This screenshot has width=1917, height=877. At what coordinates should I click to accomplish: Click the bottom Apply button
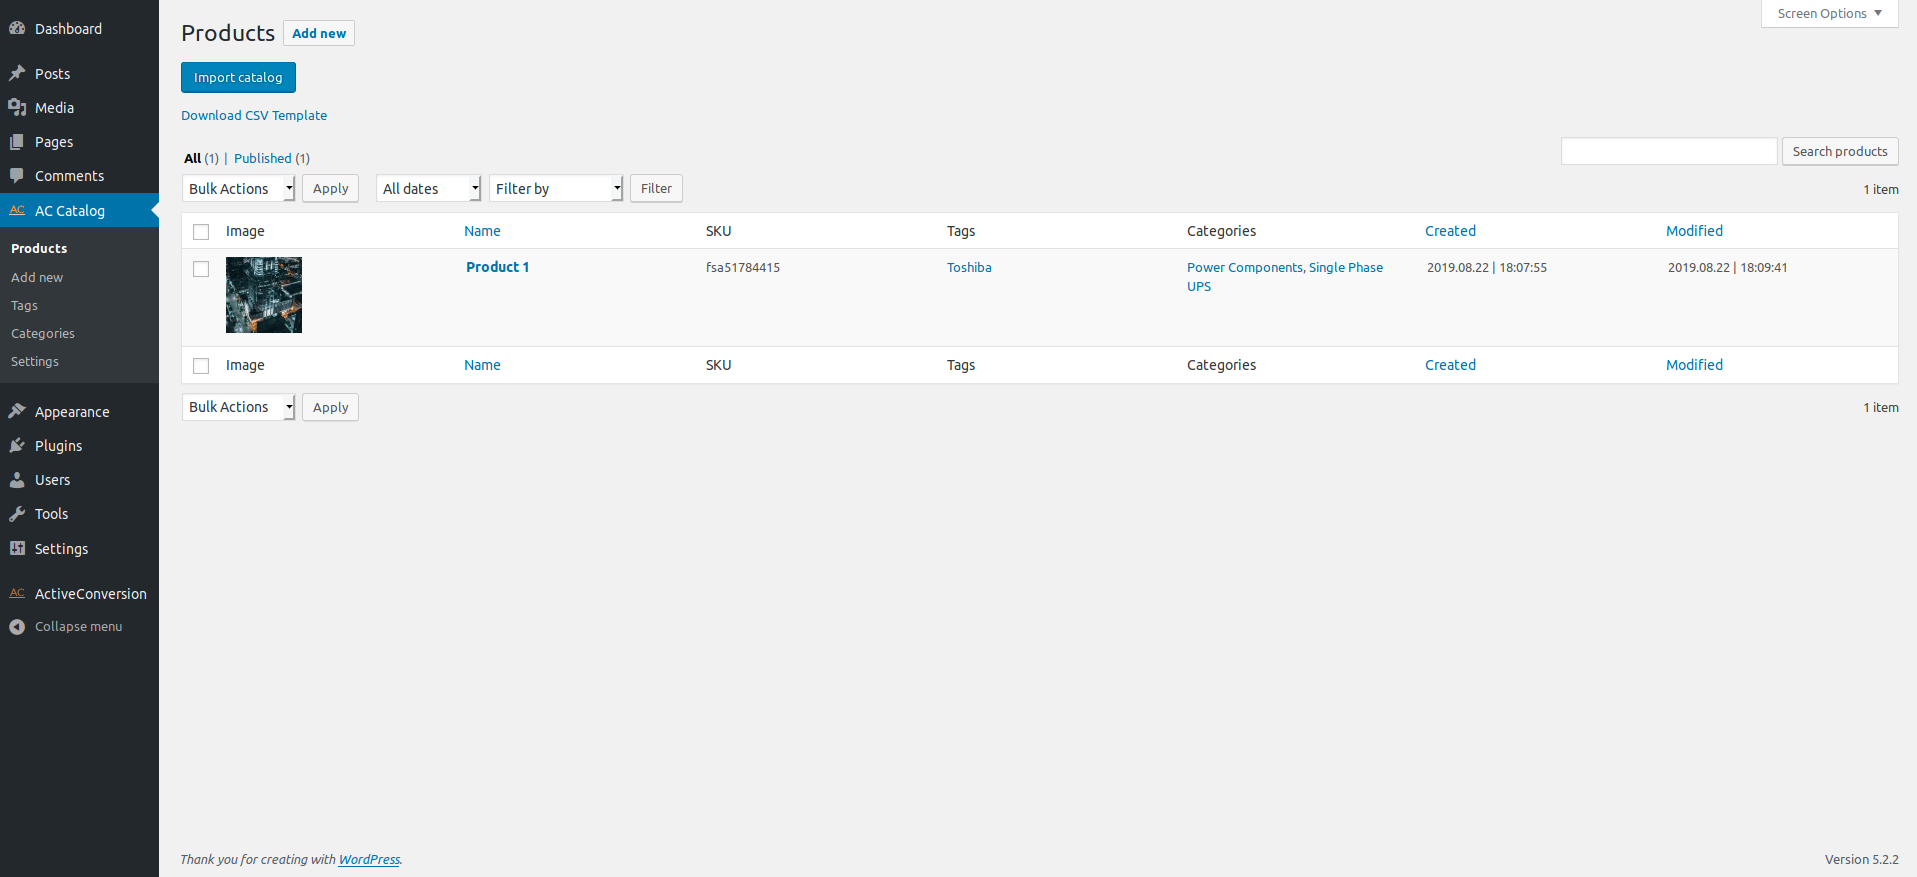click(x=330, y=407)
